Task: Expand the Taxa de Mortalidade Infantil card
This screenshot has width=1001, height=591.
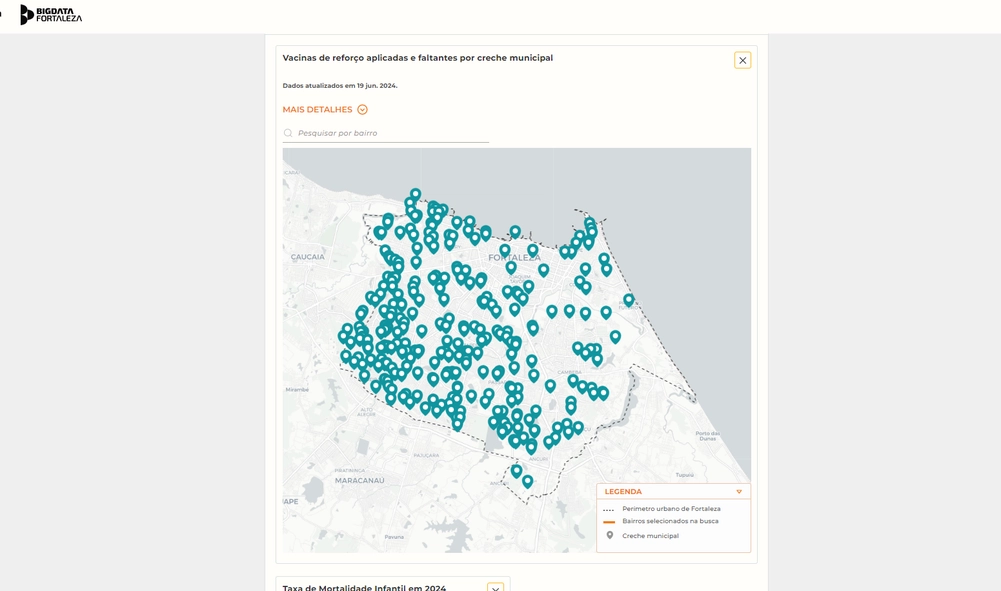Action: tap(495, 588)
